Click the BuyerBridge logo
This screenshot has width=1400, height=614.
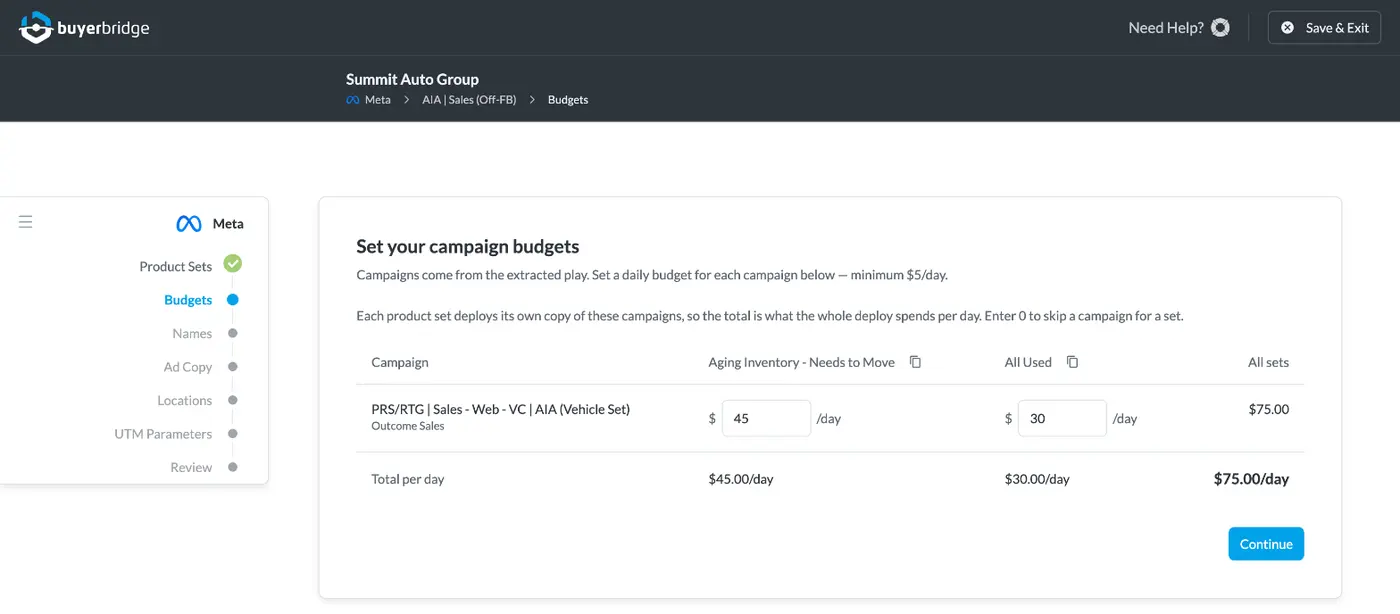(85, 28)
